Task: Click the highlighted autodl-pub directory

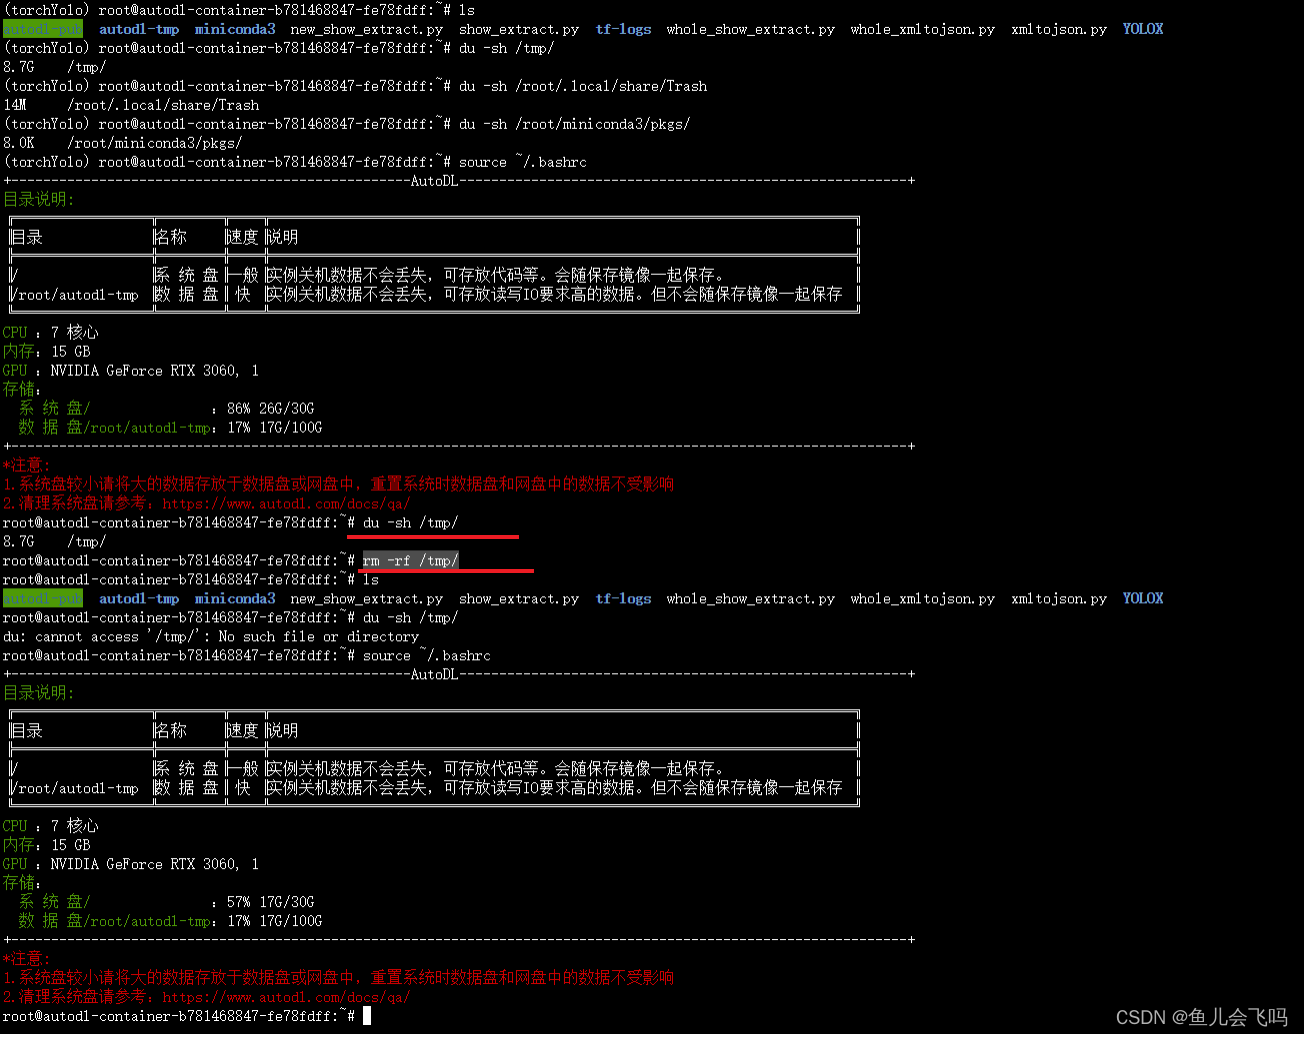Action: tap(42, 29)
